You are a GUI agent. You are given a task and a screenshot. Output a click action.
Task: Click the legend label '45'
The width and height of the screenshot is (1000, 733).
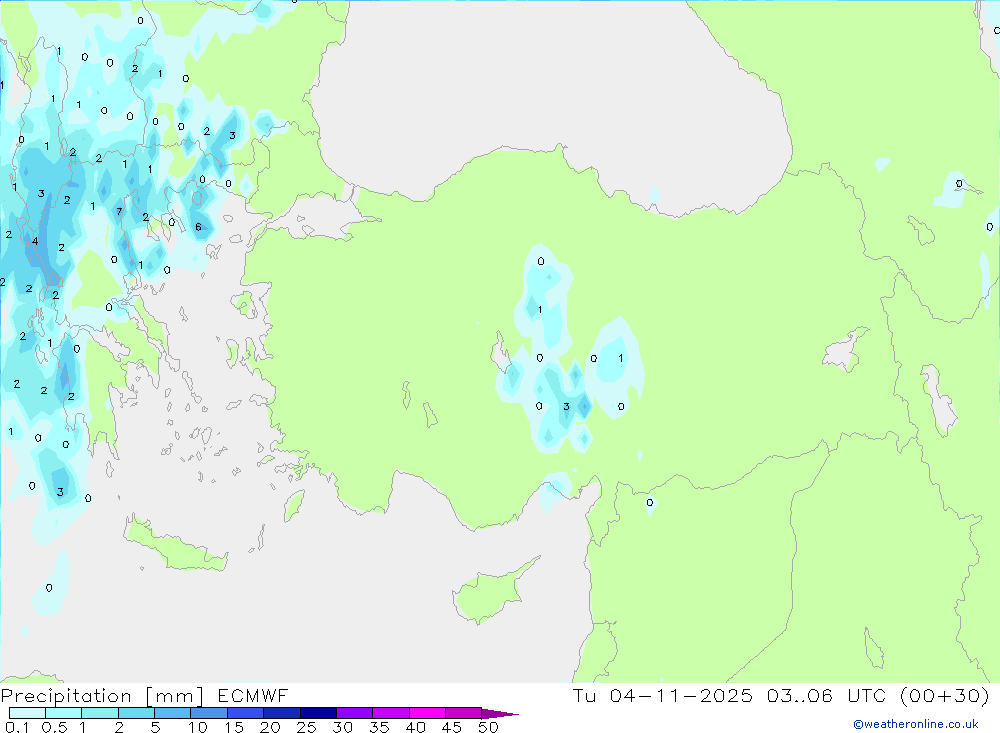pos(452,727)
